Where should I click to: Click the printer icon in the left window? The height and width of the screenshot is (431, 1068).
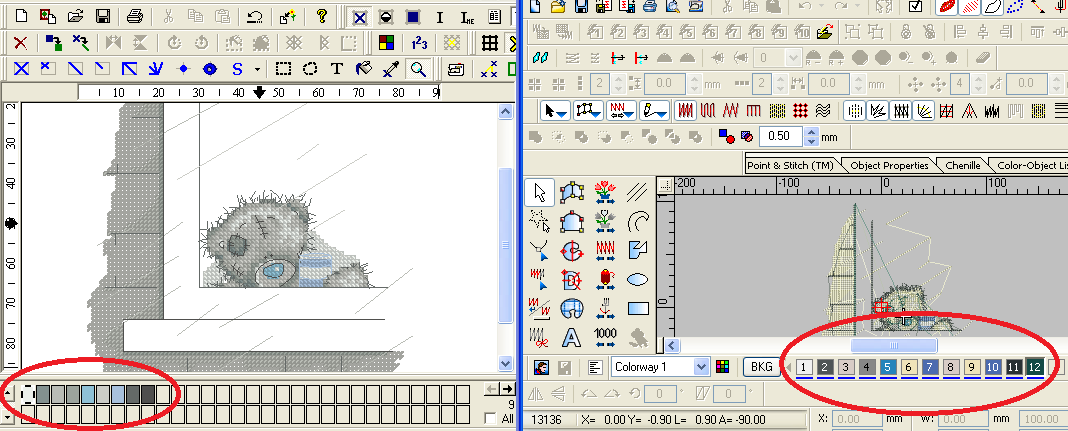(136, 16)
